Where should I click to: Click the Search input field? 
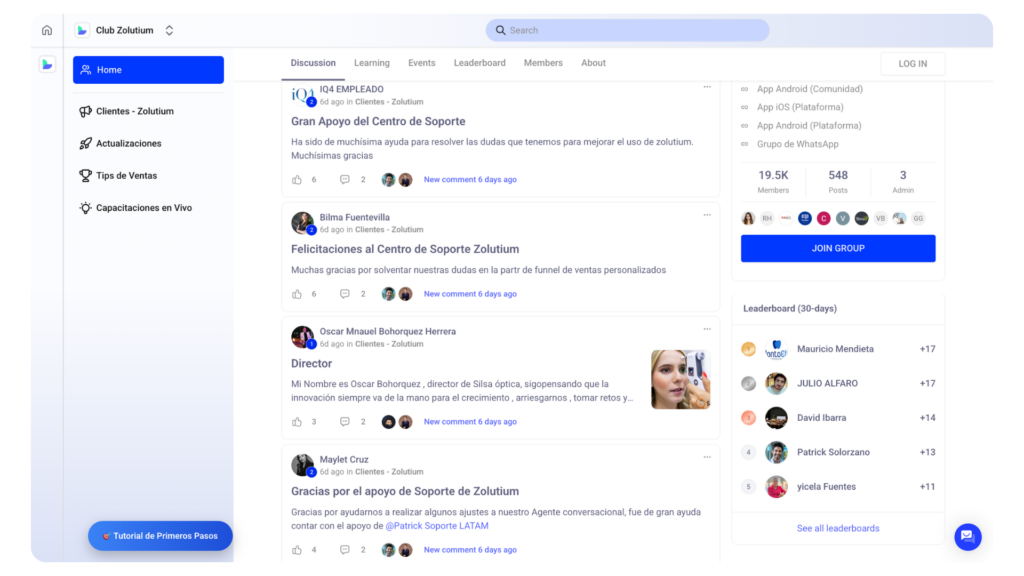tap(627, 30)
